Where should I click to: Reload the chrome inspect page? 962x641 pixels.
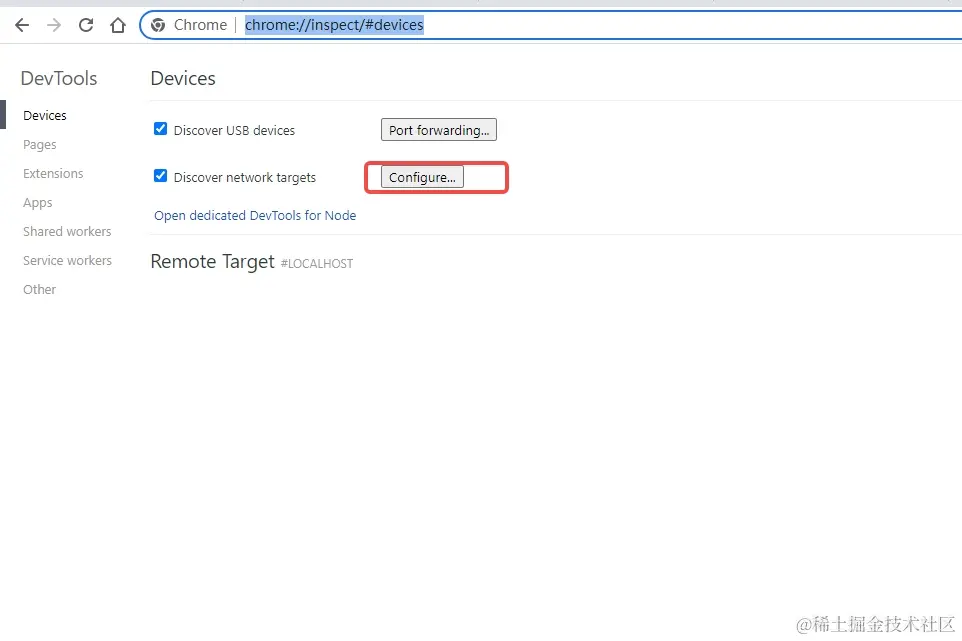pos(86,25)
